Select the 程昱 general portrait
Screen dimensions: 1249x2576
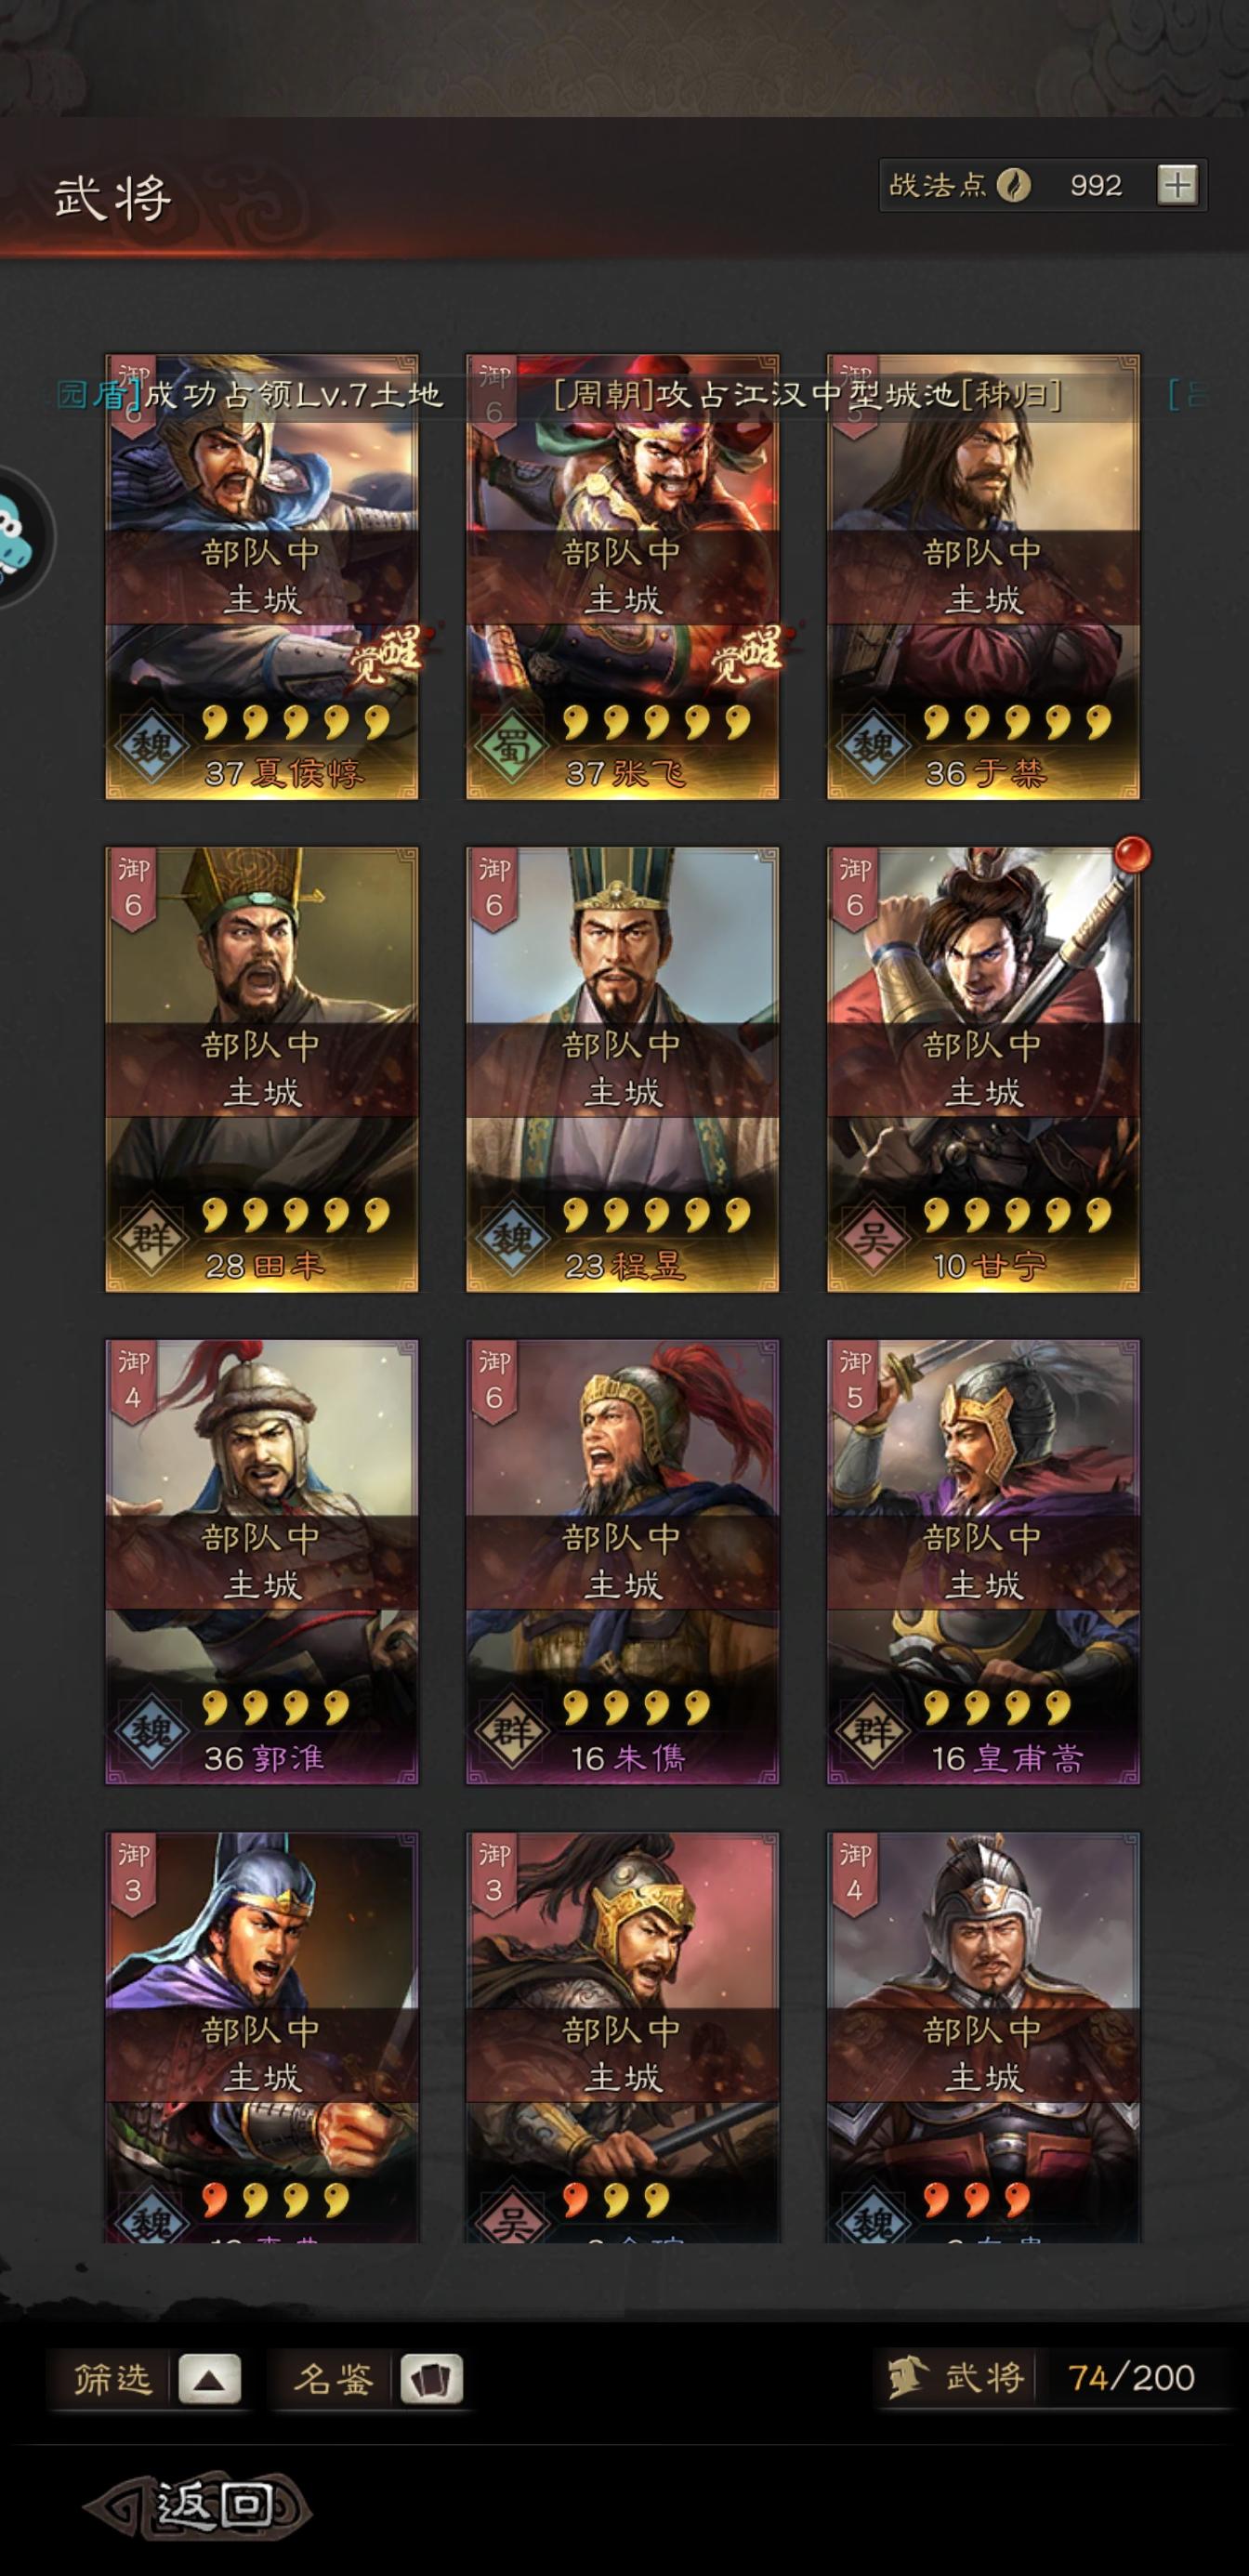coord(622,1070)
